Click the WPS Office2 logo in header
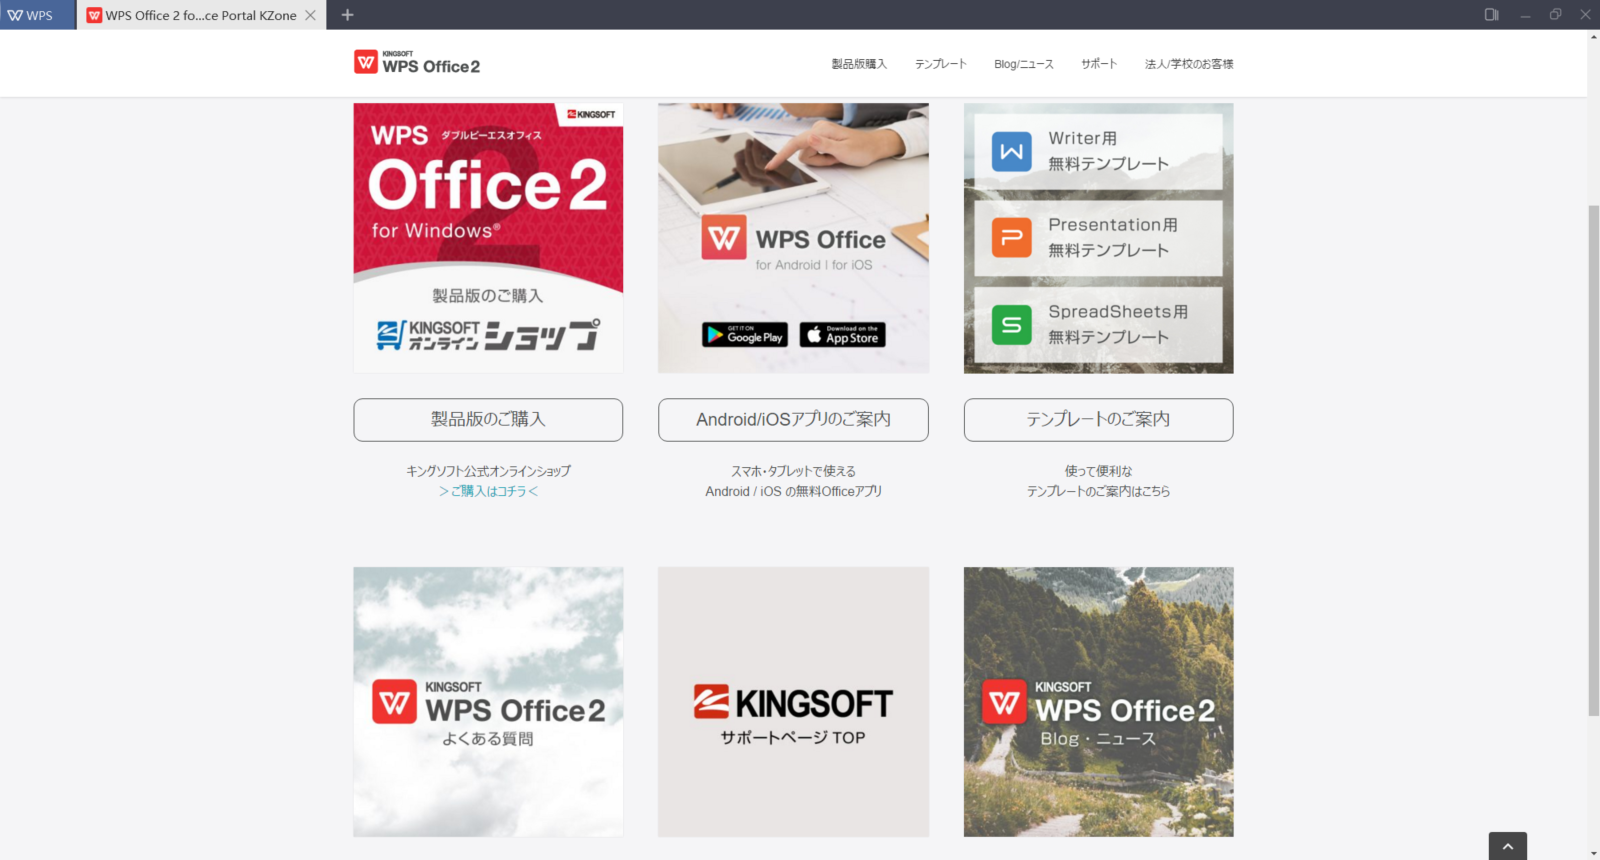The height and width of the screenshot is (860, 1600). click(x=417, y=63)
